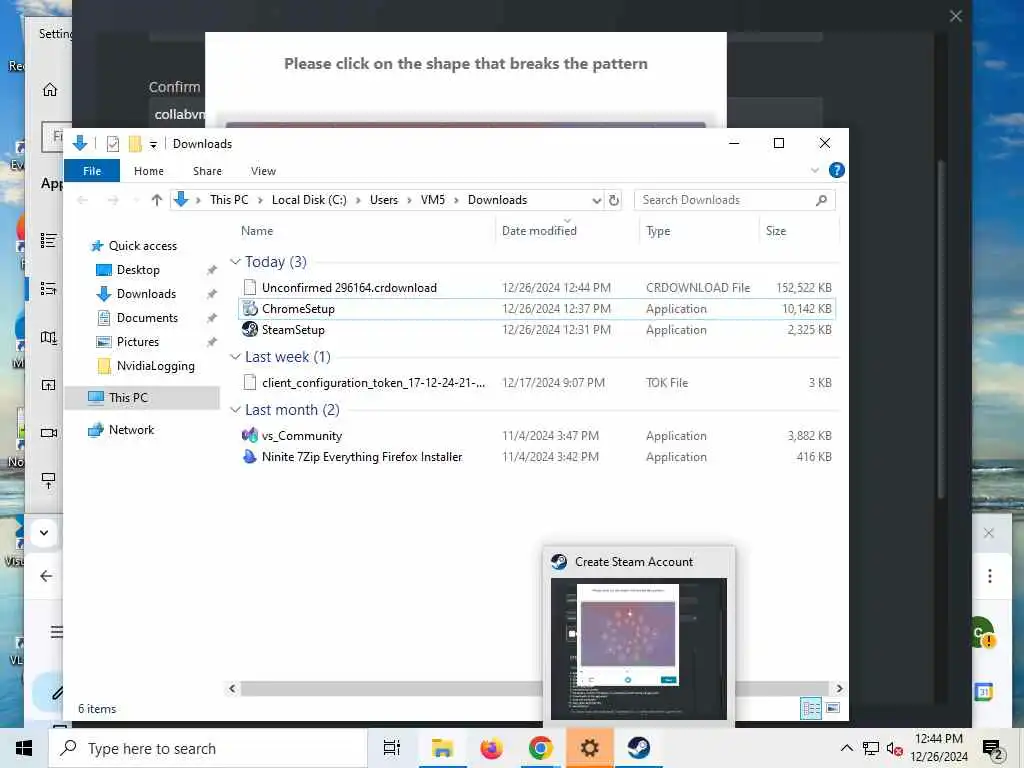1024x768 pixels.
Task: Open File Explorer from the taskbar
Action: [442, 748]
